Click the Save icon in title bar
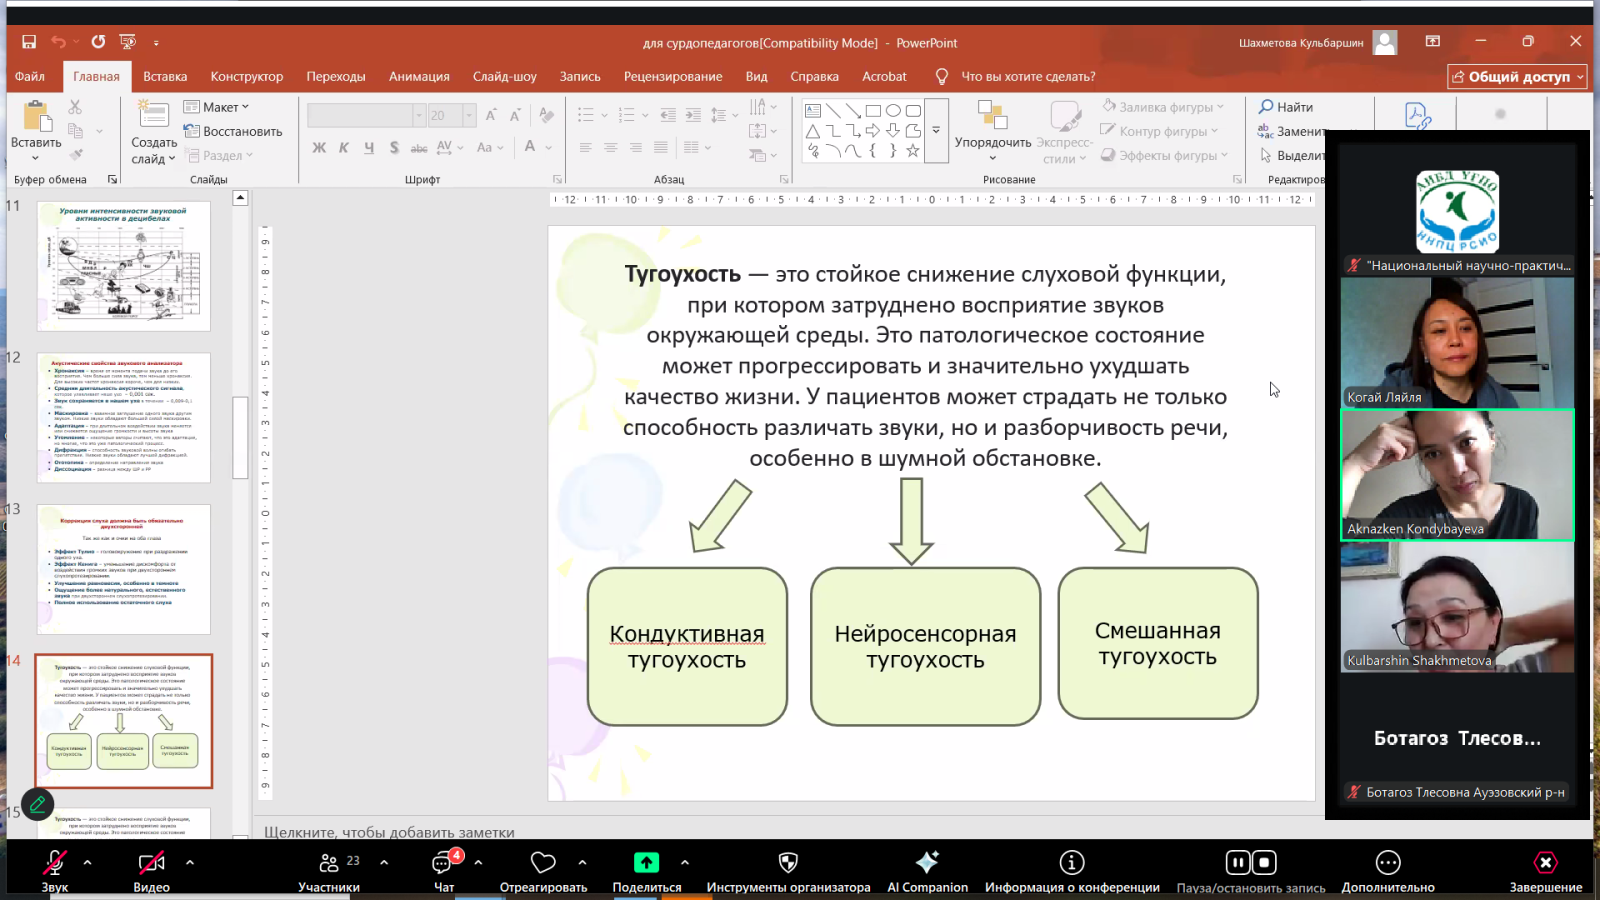 (x=29, y=42)
